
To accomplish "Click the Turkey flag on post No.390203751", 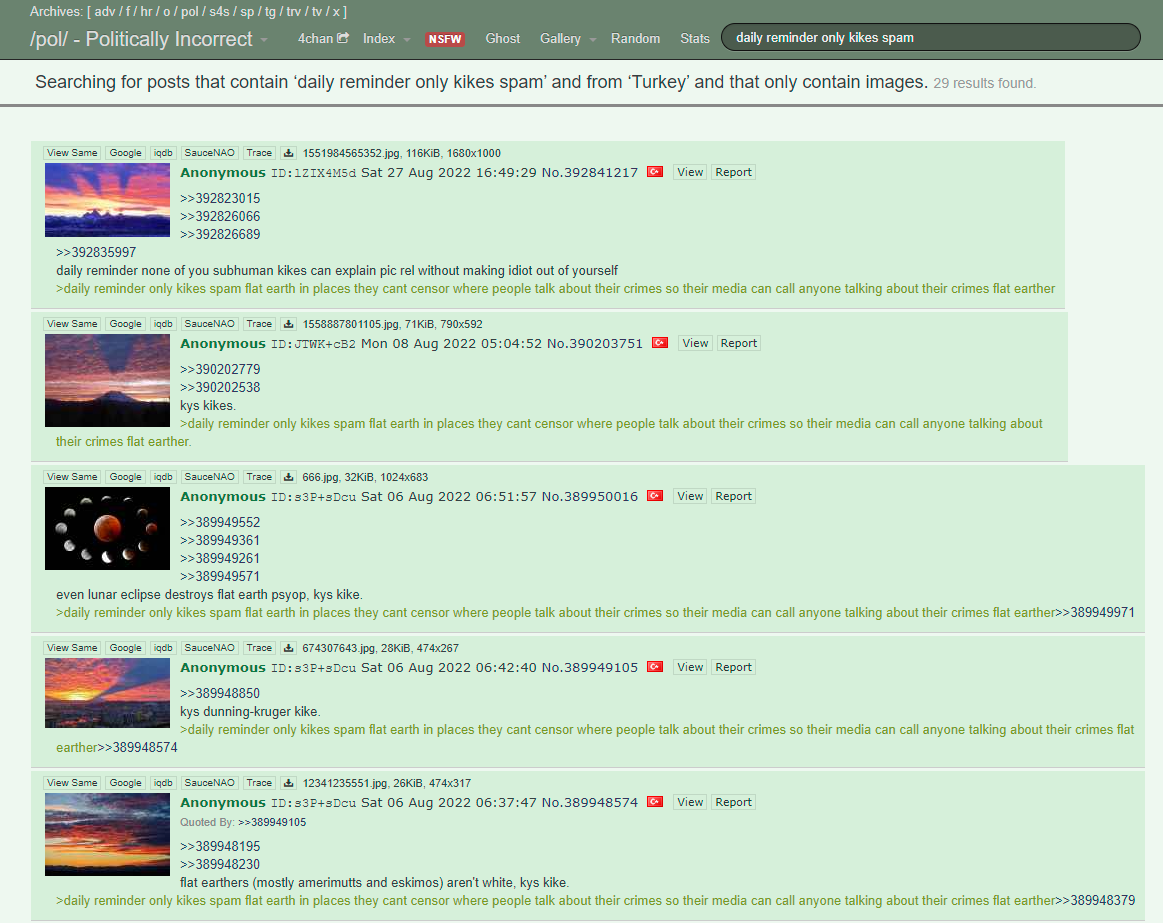I will 660,343.
